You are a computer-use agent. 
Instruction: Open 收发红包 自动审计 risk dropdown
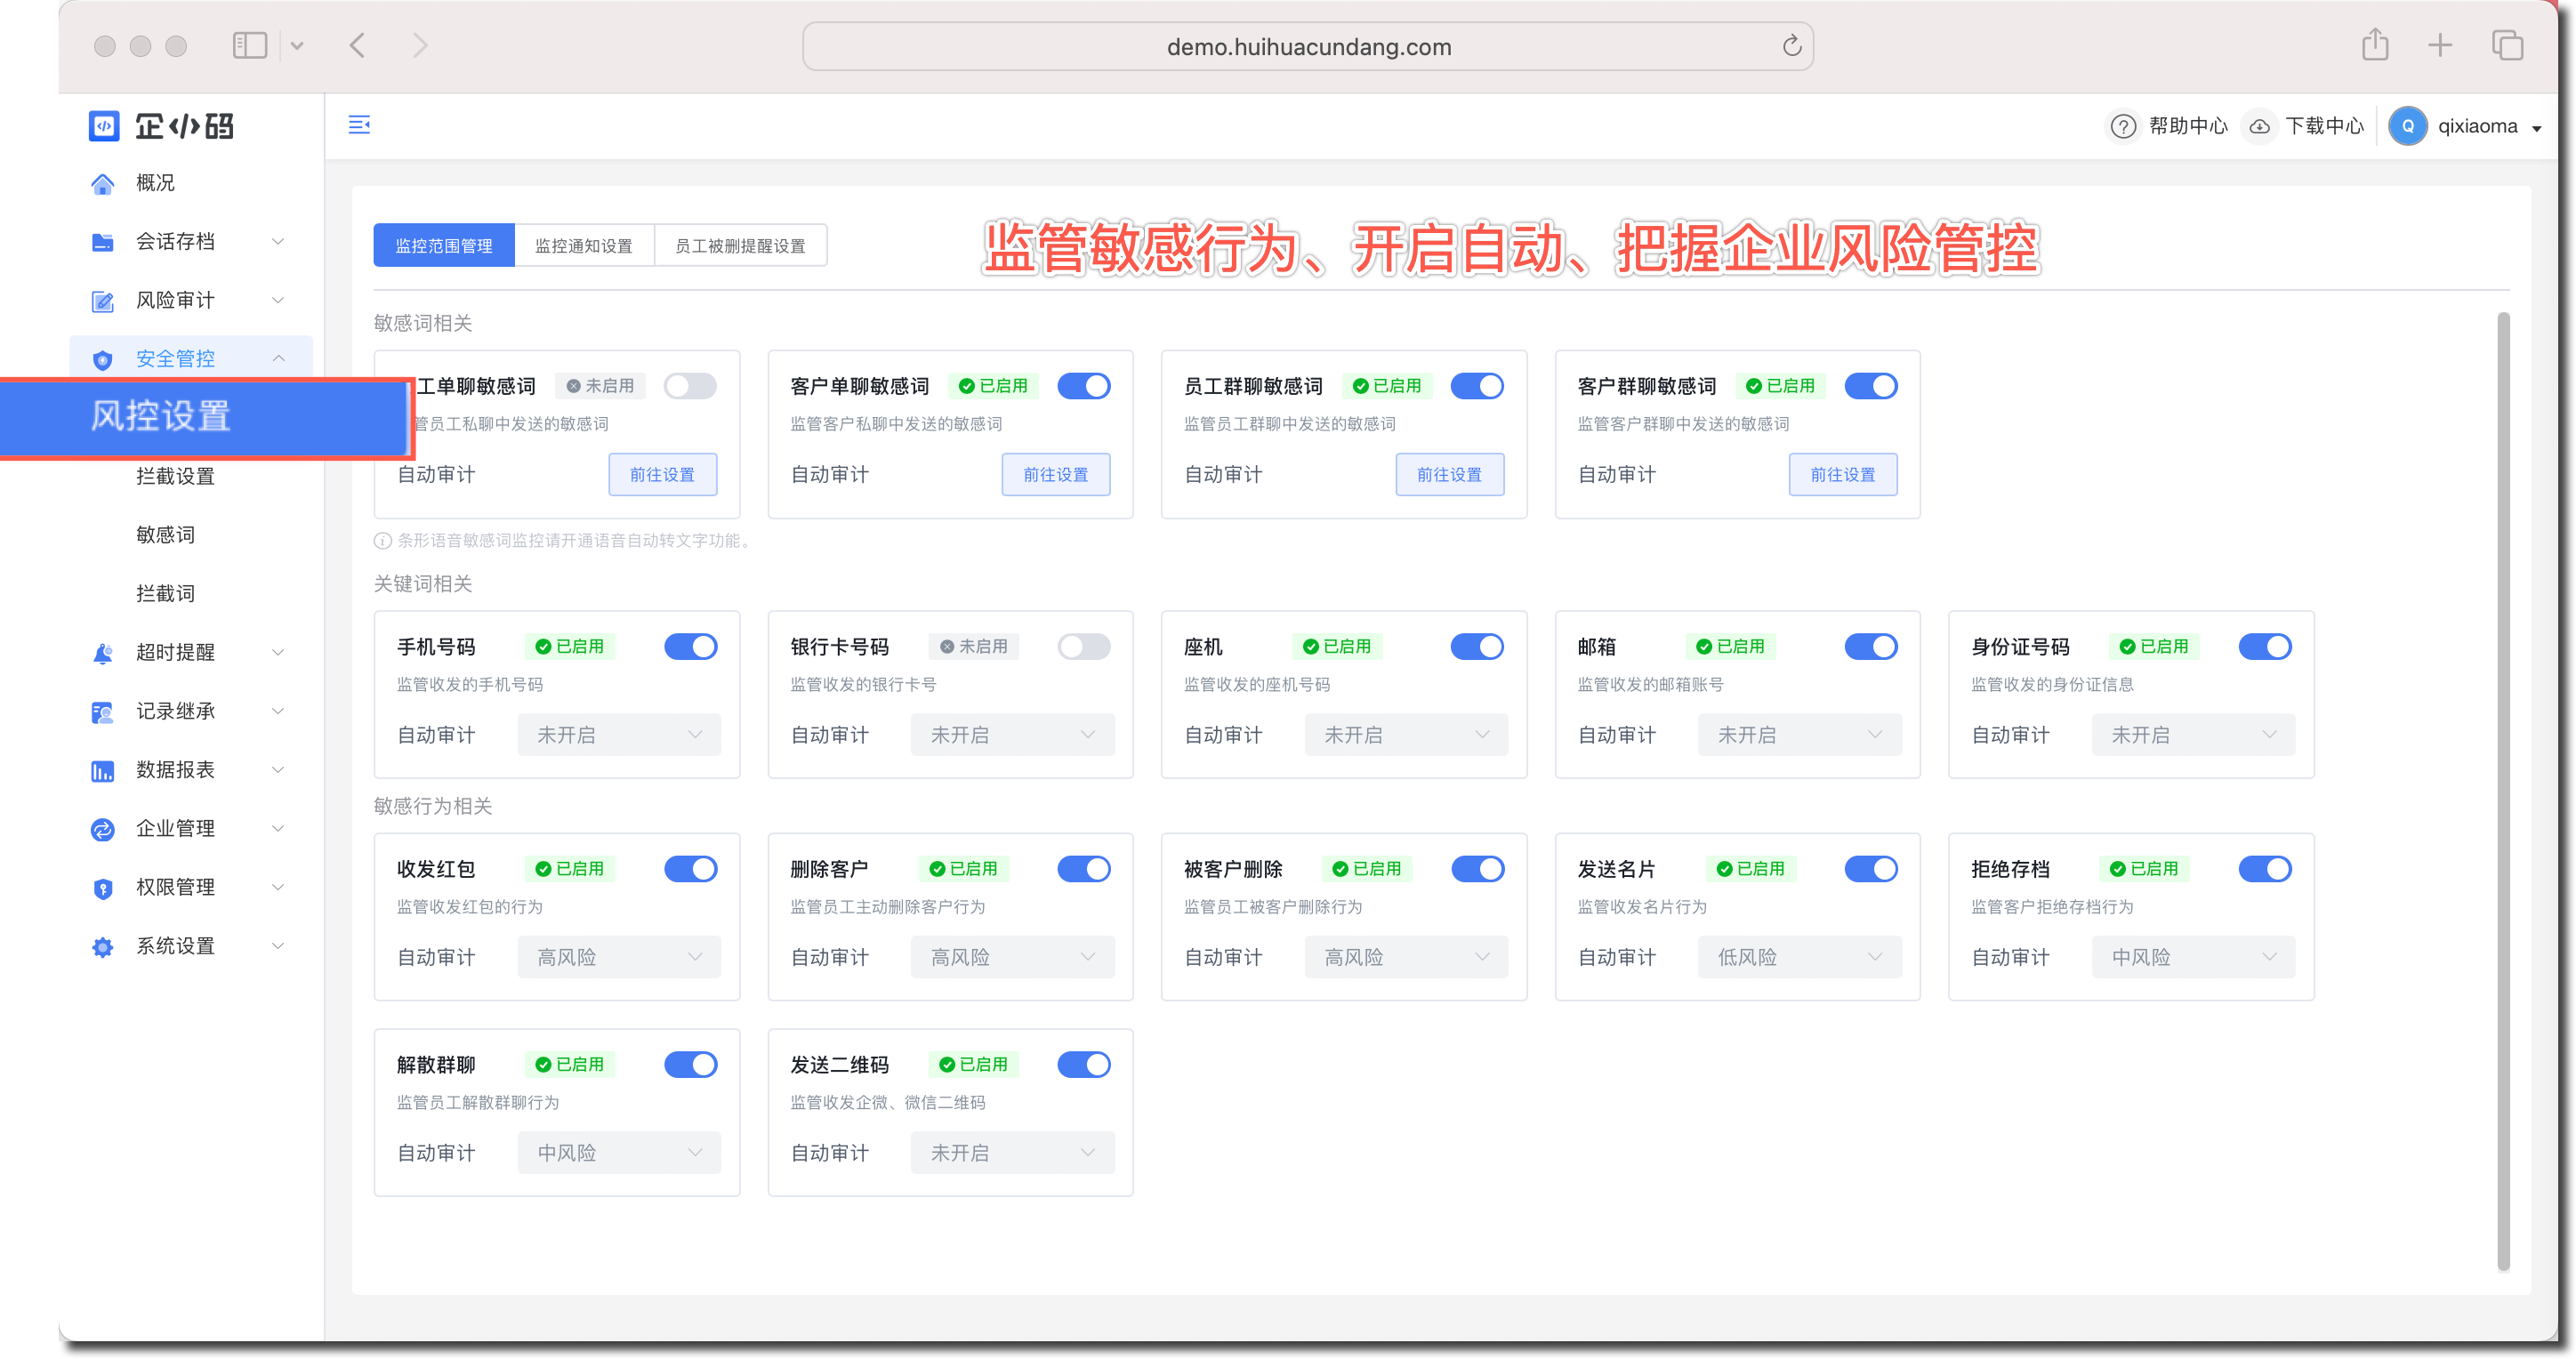point(618,958)
